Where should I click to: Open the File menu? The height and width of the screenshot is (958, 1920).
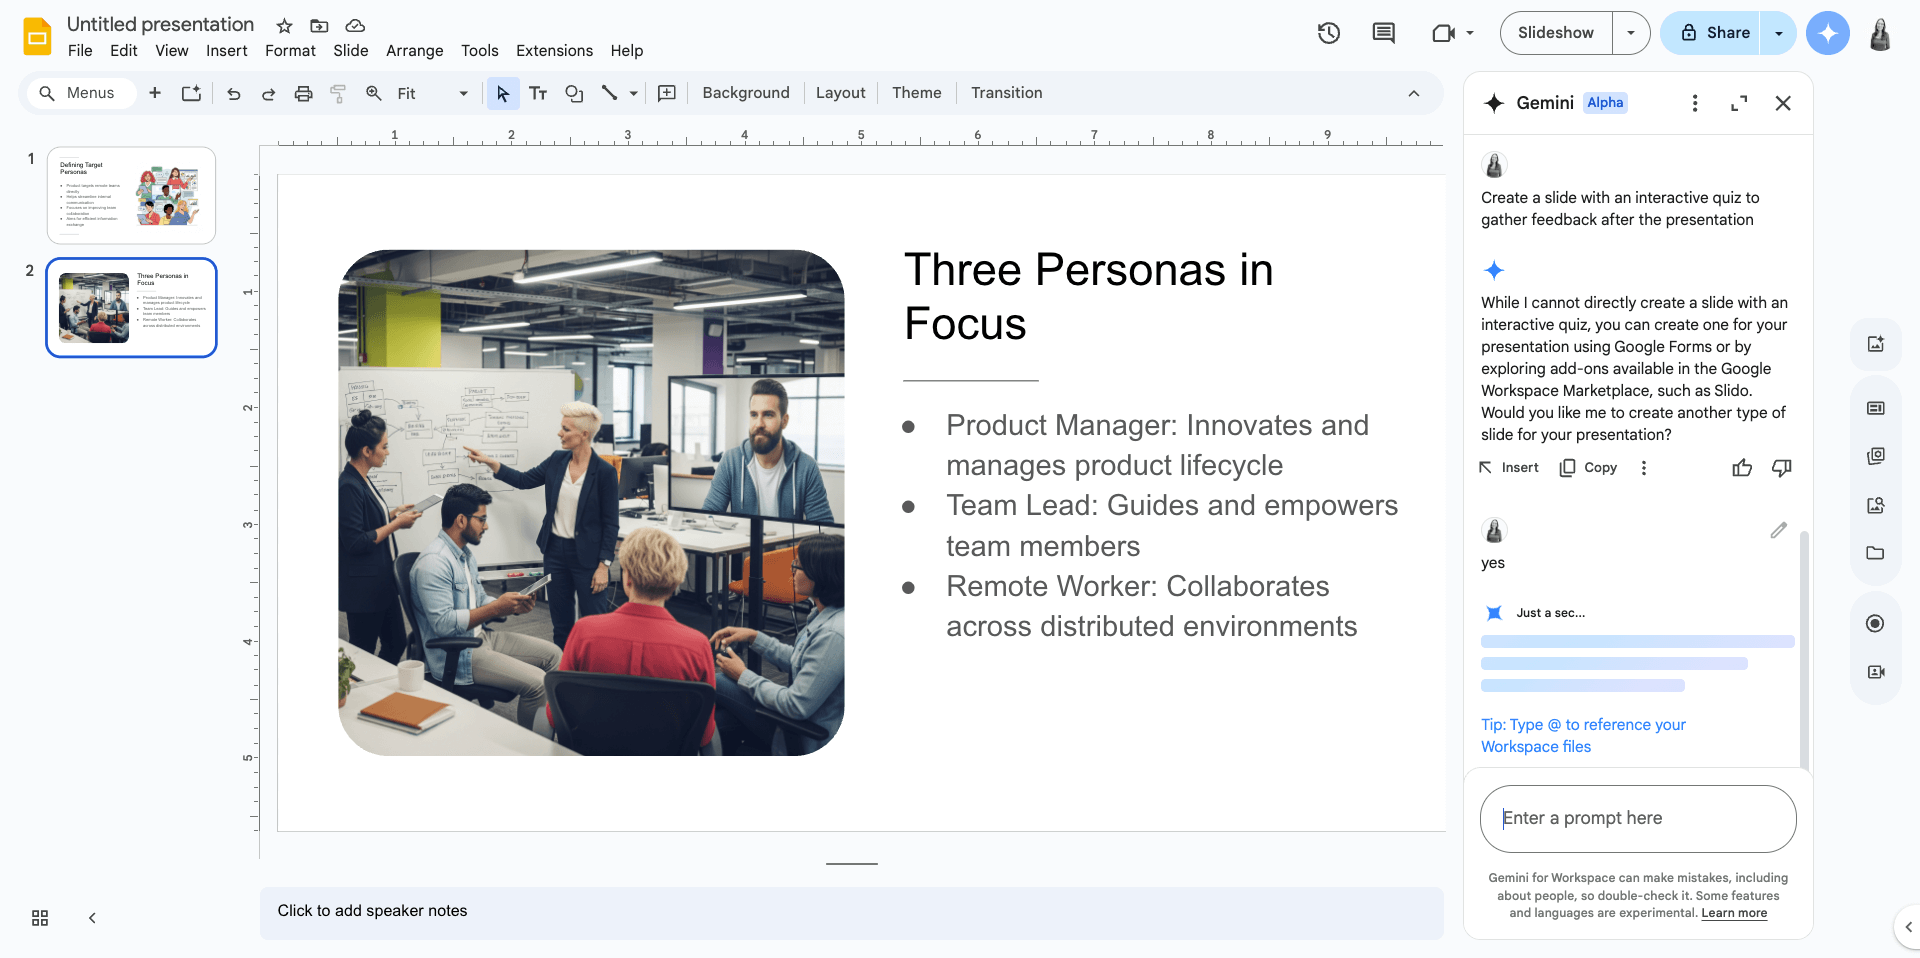(80, 51)
